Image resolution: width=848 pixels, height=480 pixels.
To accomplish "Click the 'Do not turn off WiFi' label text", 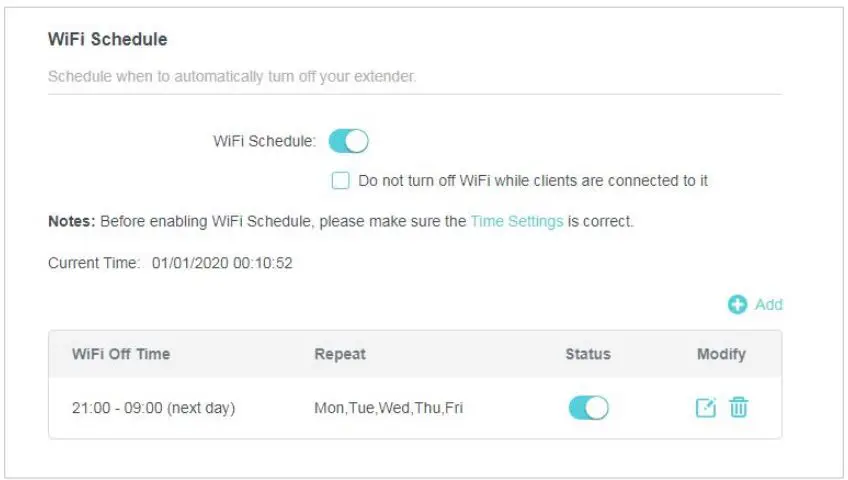I will [533, 181].
